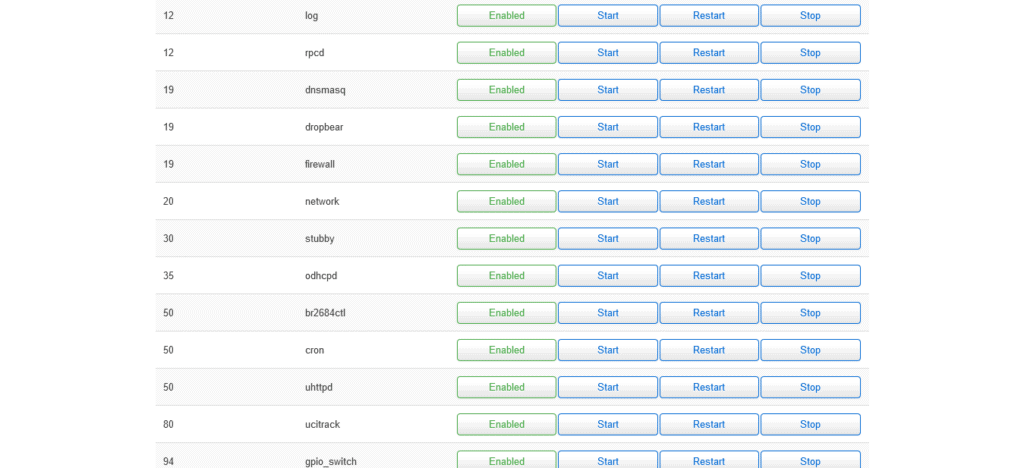1024x468 pixels.
Task: Disable dnsmasq via its Enabled button
Action: pyautogui.click(x=506, y=90)
